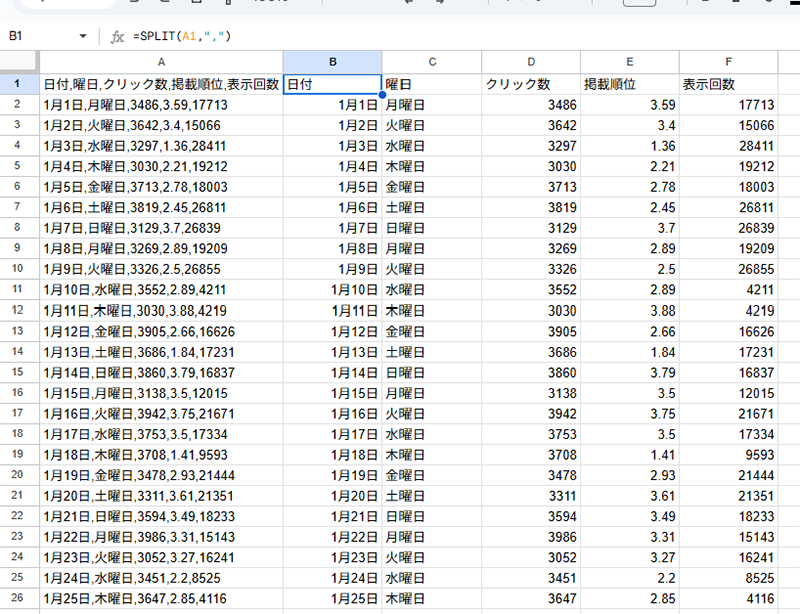Select column A header
800x614 pixels.
(161, 62)
